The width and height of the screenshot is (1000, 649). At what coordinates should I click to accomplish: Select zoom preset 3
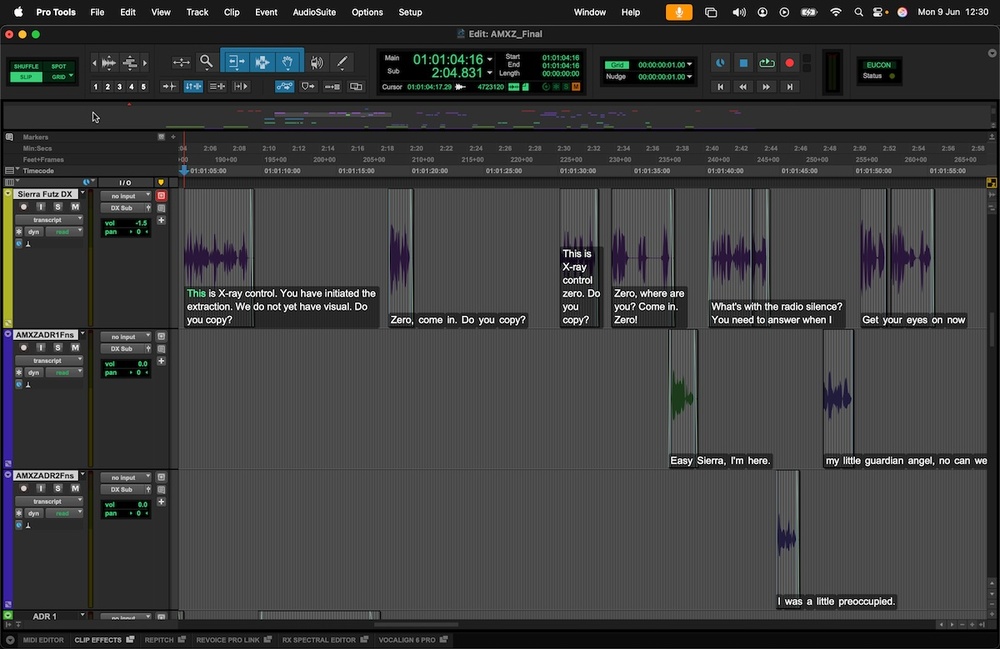[x=119, y=86]
